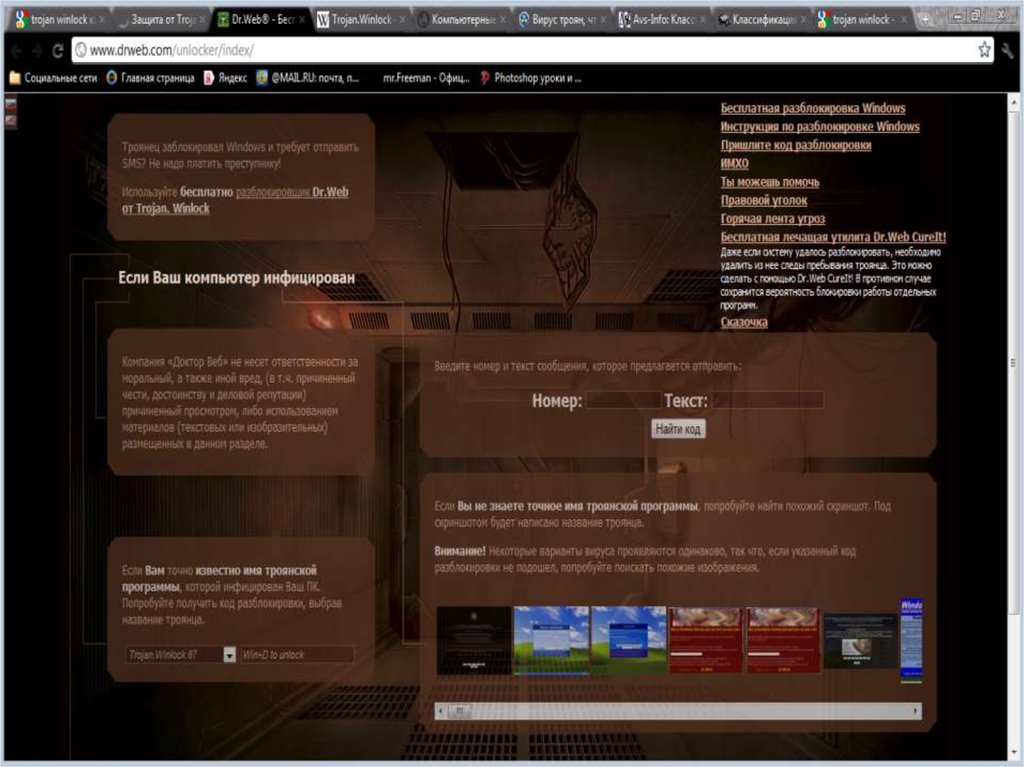Open the Chrome wrench settings menu
Image resolution: width=1024 pixels, height=767 pixels.
pos(1008,50)
